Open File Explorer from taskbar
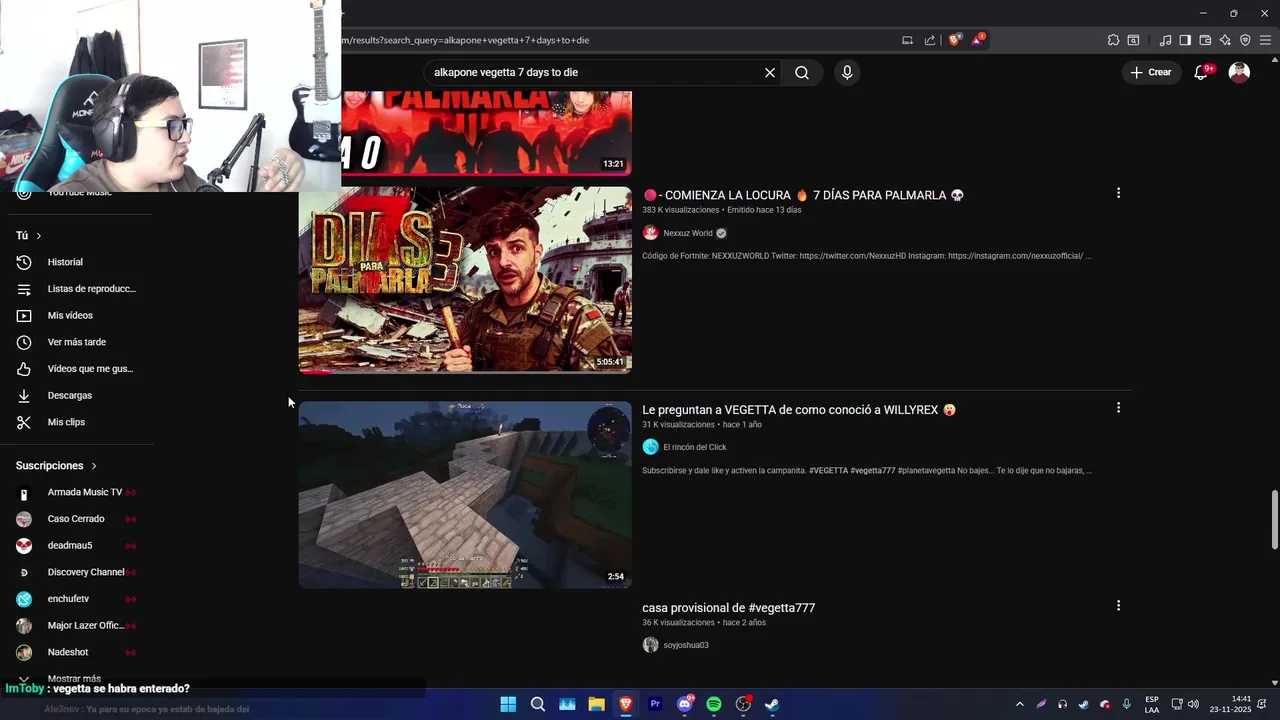Image resolution: width=1280 pixels, height=720 pixels. pos(596,704)
